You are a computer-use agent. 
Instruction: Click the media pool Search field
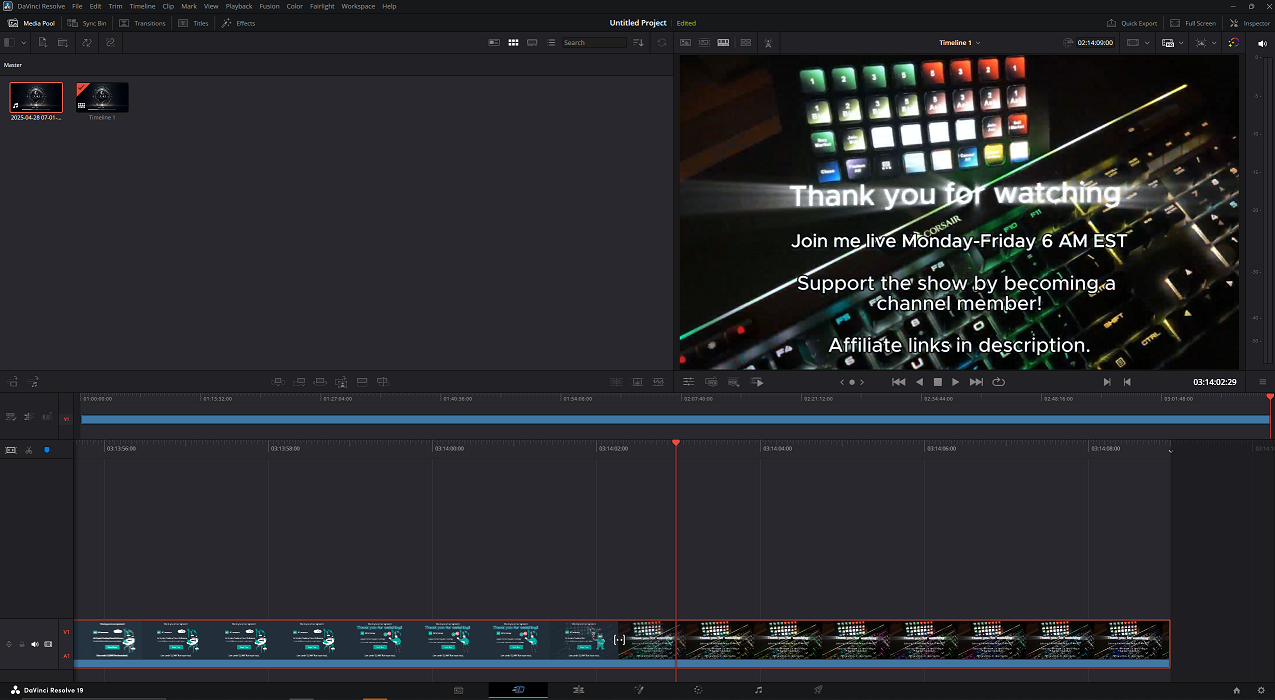pyautogui.click(x=594, y=42)
